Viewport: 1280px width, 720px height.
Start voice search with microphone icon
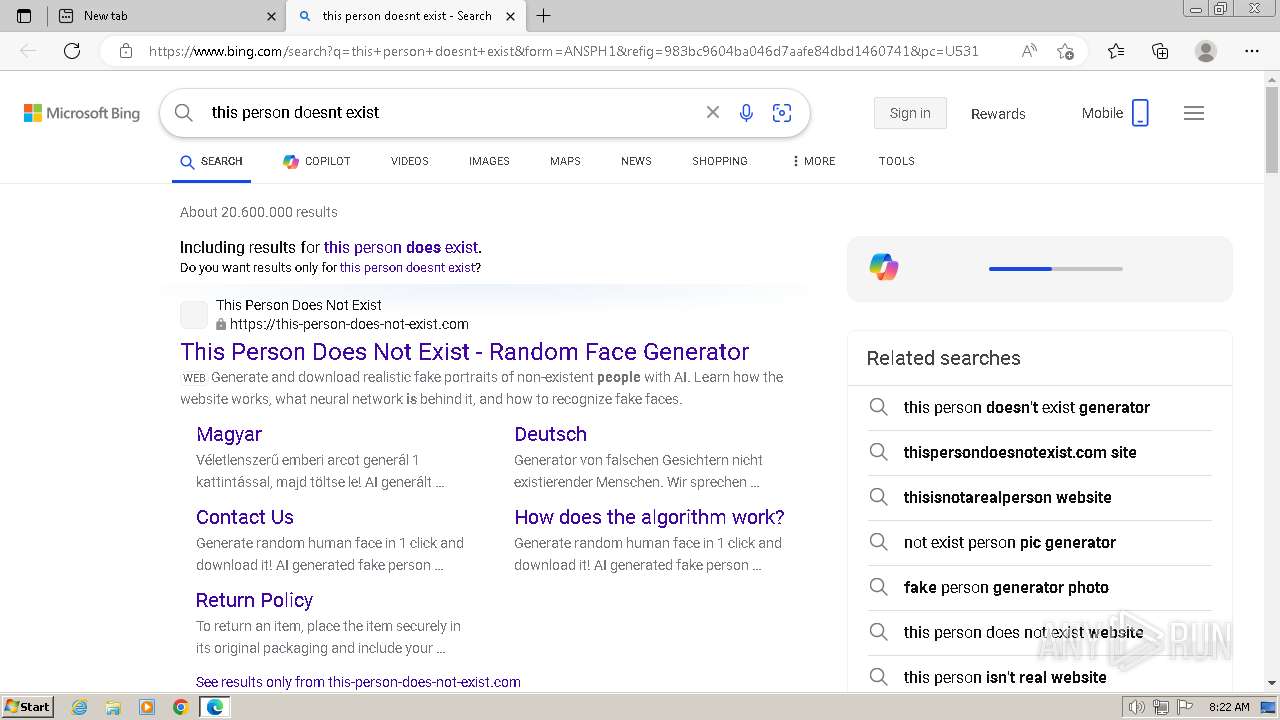(x=746, y=113)
